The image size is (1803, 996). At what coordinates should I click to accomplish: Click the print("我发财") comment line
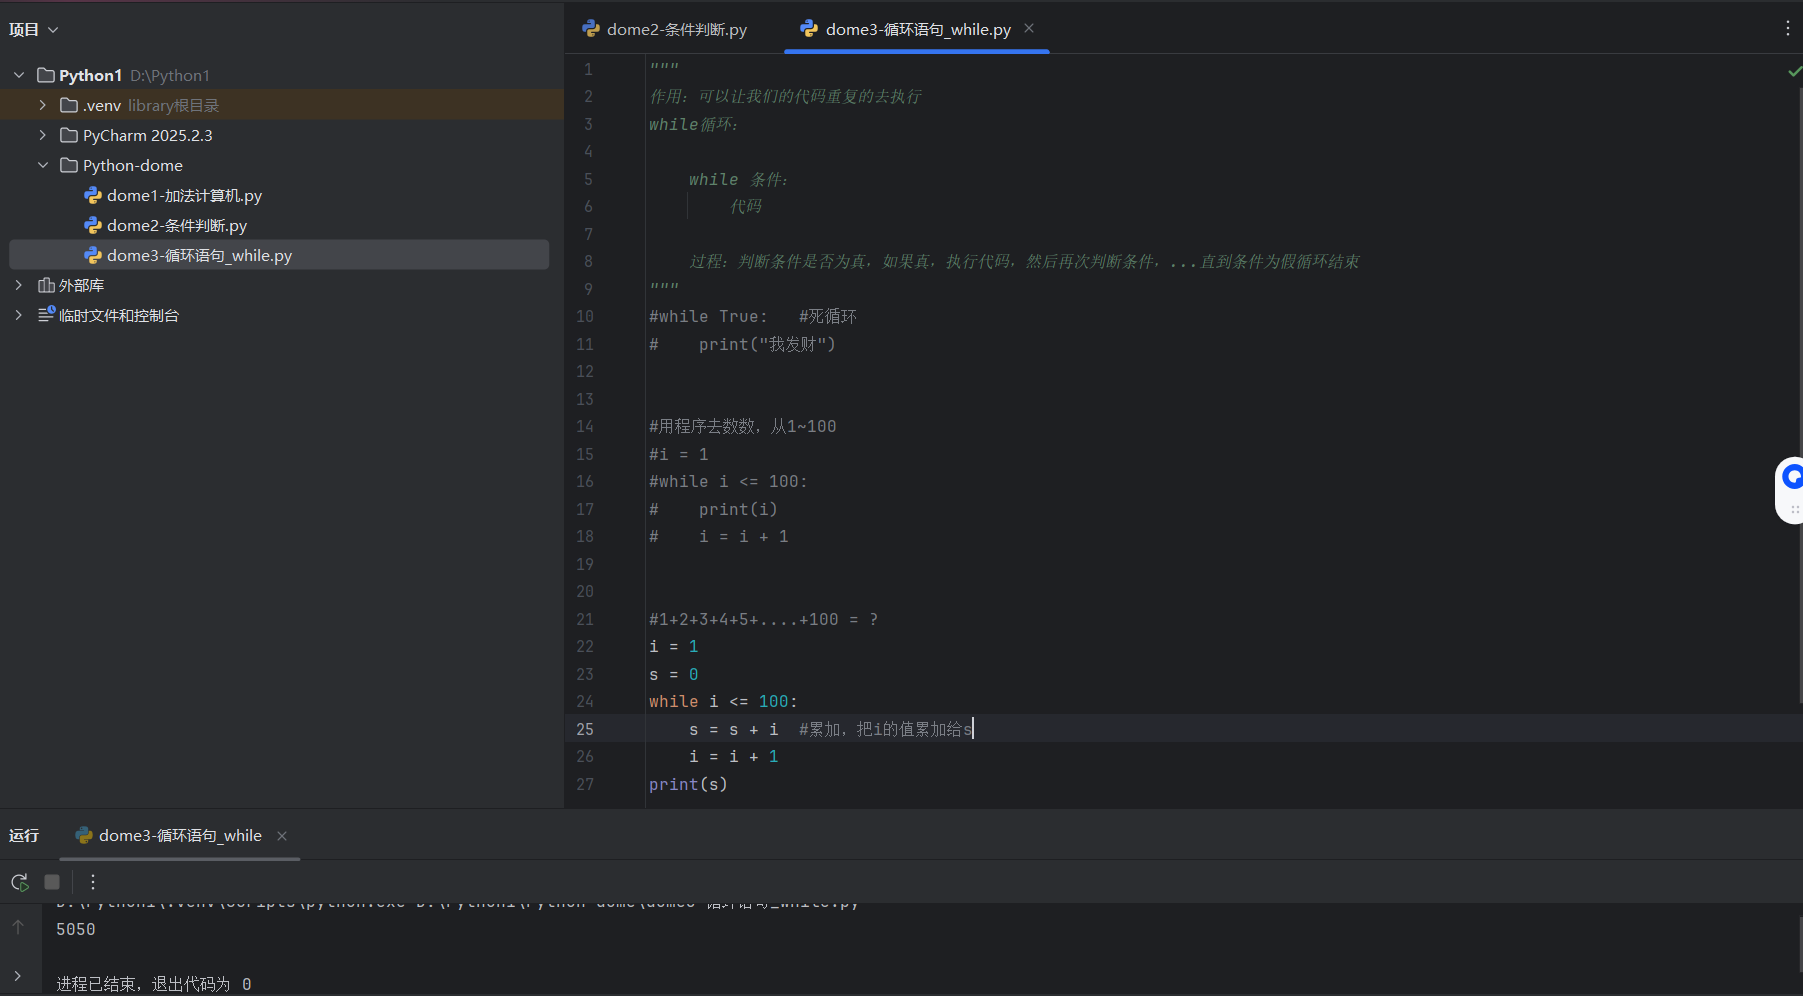tap(742, 344)
